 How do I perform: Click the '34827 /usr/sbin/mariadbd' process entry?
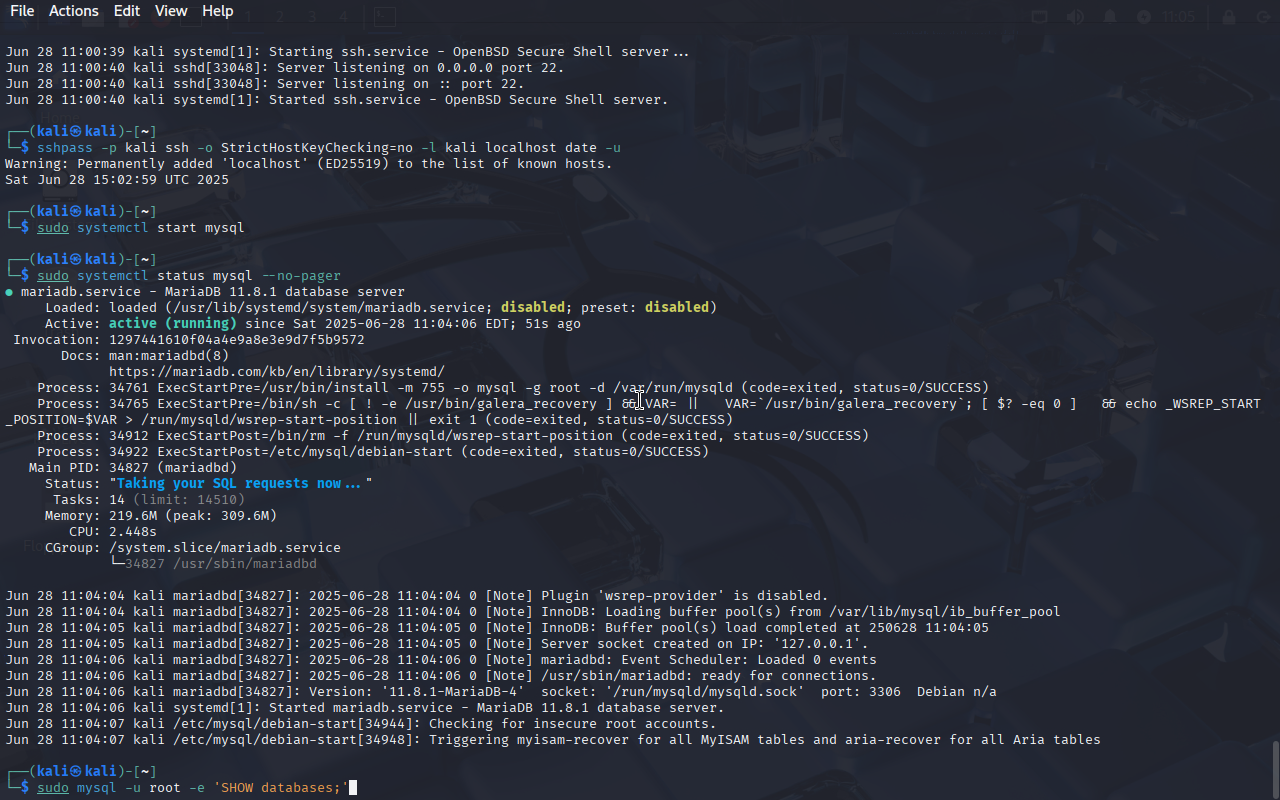tap(221, 564)
